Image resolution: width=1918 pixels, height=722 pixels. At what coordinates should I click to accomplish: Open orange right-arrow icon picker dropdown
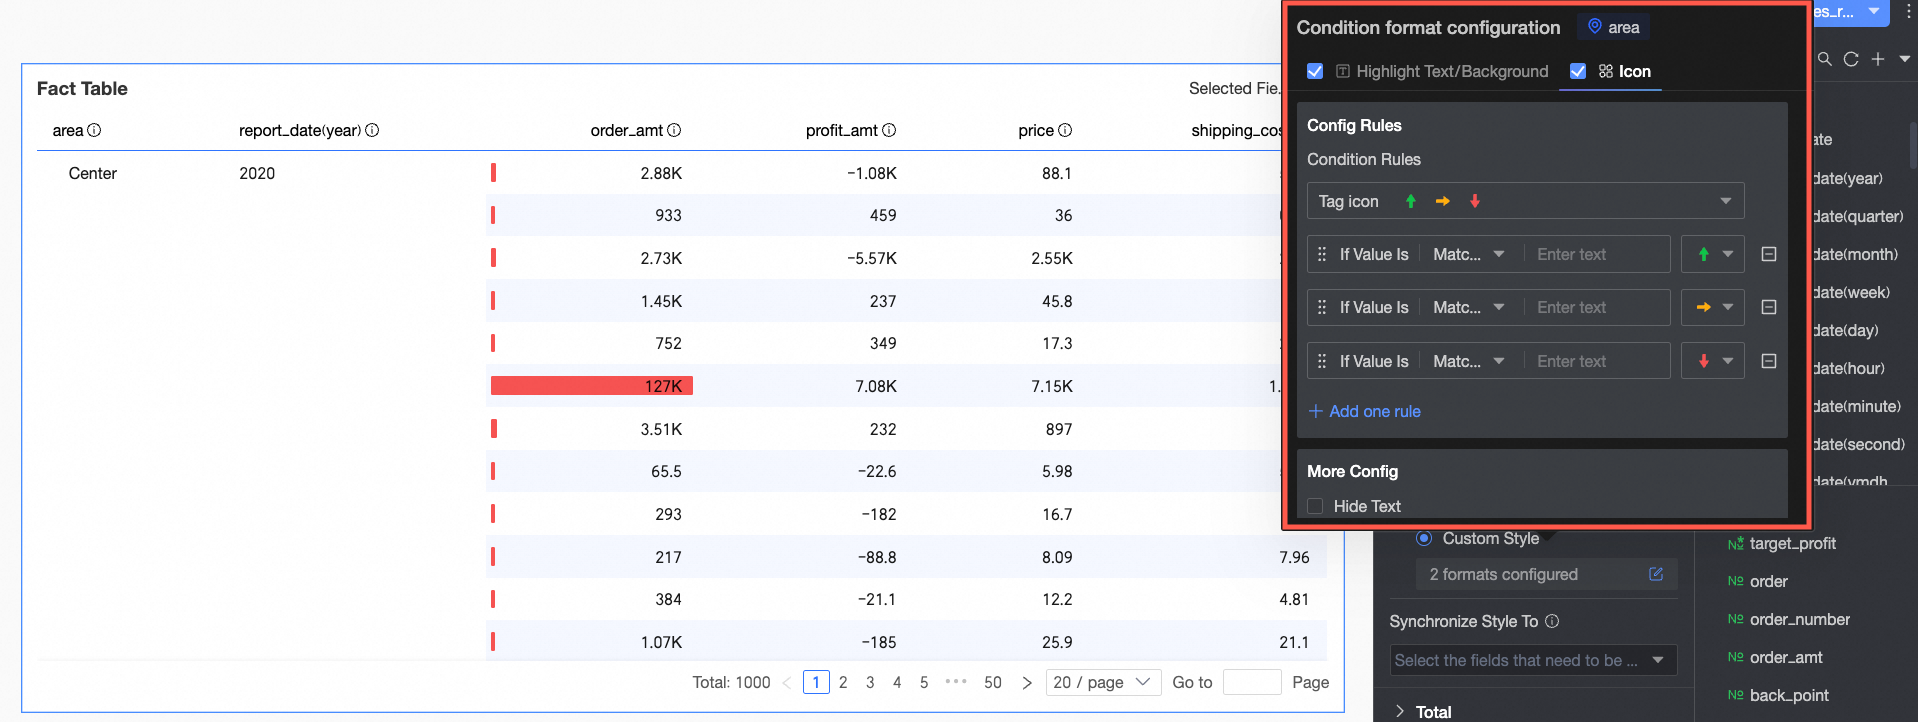[1713, 307]
